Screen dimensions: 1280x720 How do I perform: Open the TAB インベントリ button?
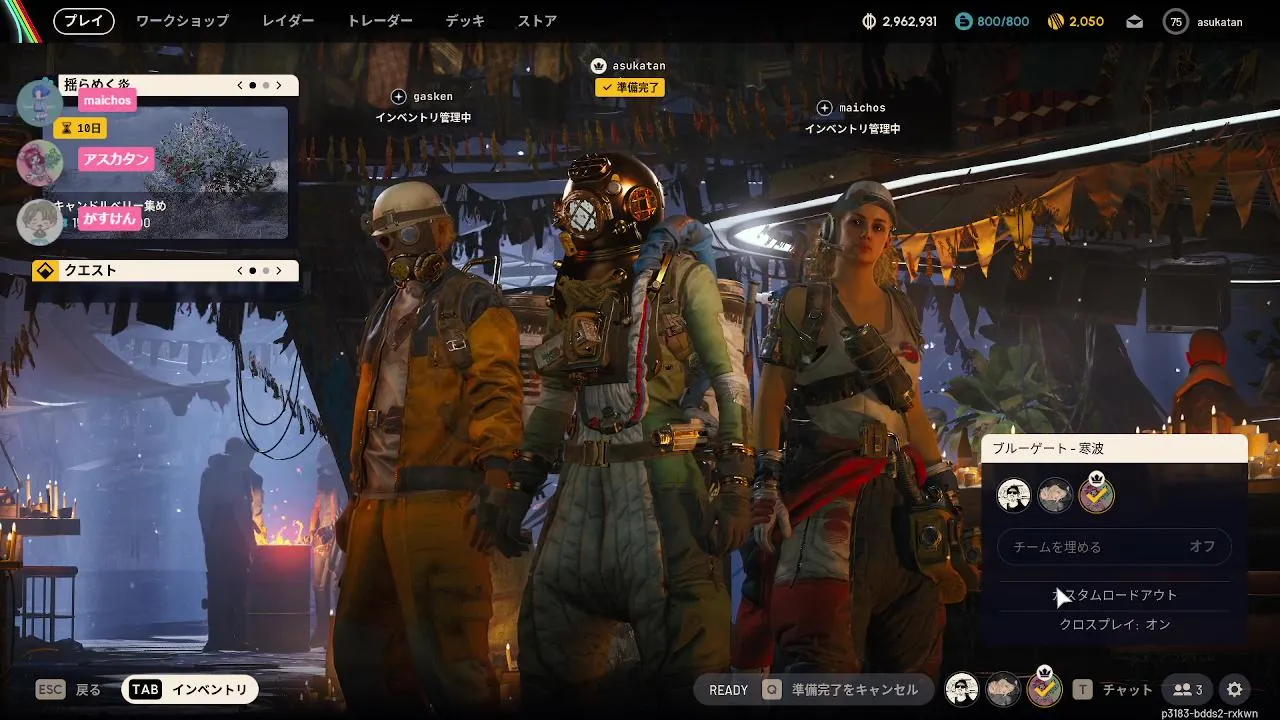tap(190, 689)
